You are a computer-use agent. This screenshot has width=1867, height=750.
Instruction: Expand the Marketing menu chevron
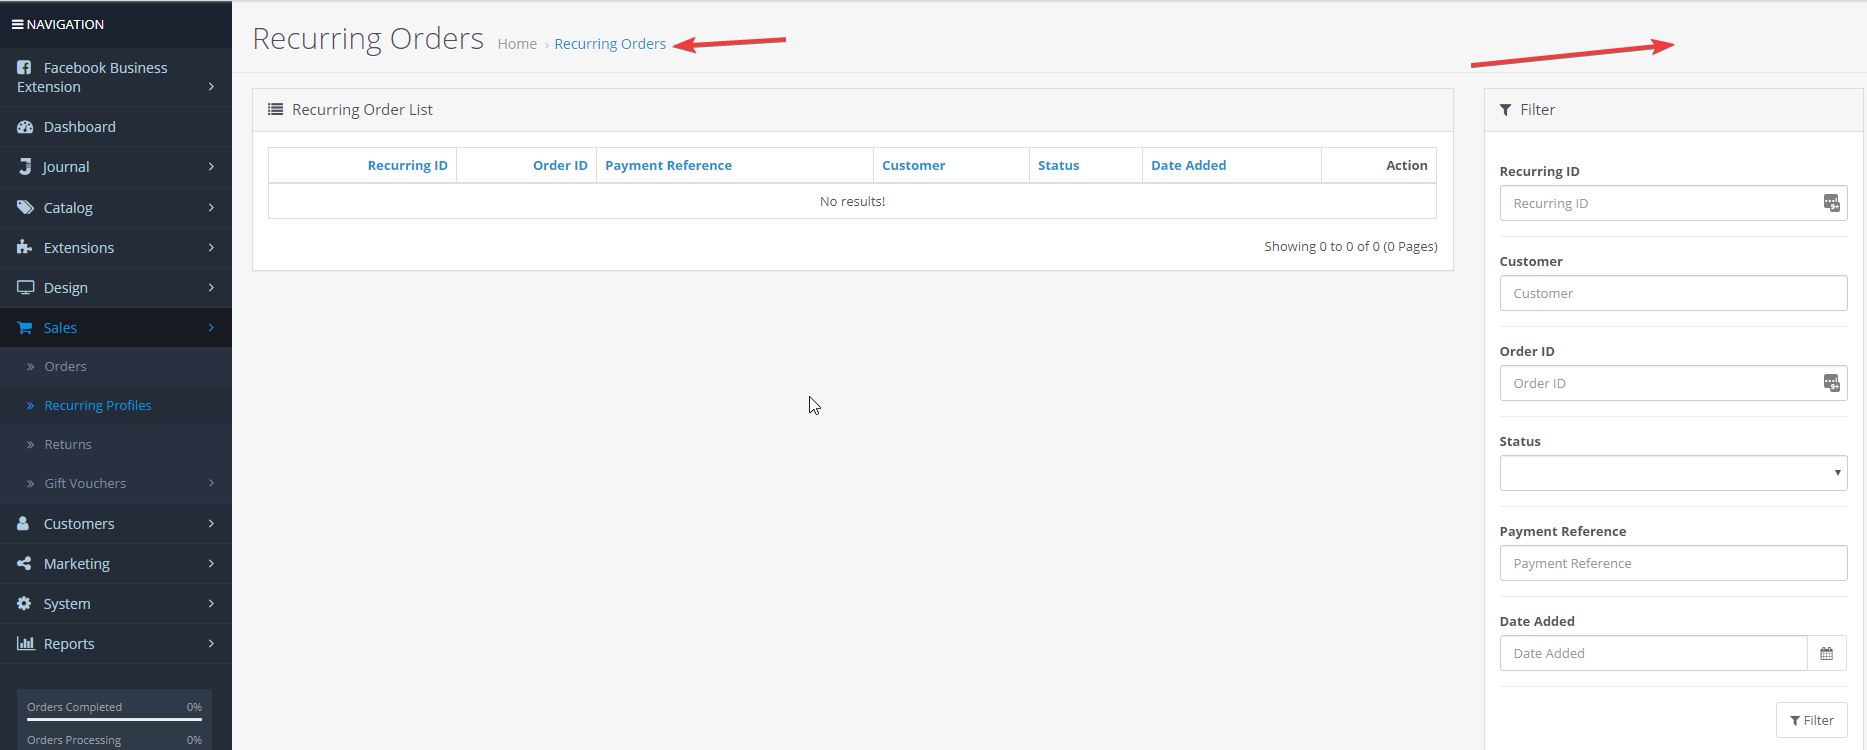pos(211,563)
